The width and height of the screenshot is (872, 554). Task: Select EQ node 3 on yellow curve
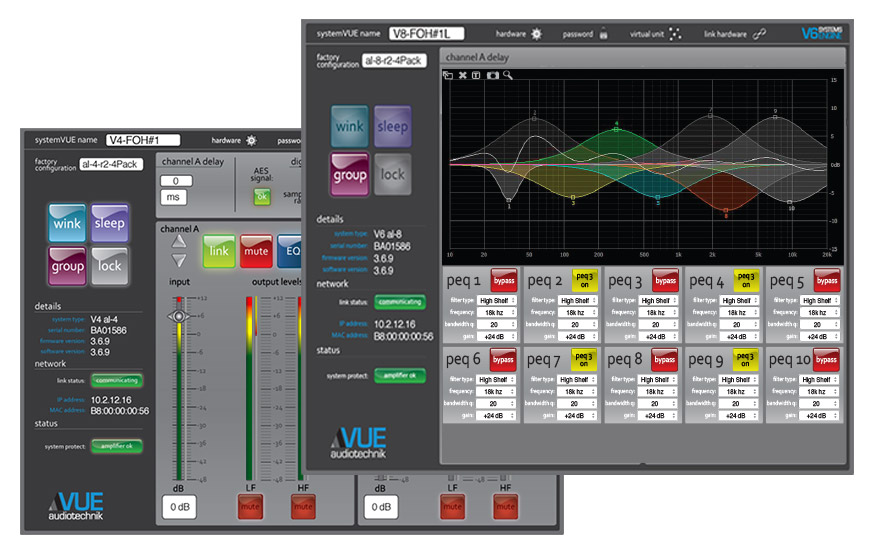[x=573, y=197]
